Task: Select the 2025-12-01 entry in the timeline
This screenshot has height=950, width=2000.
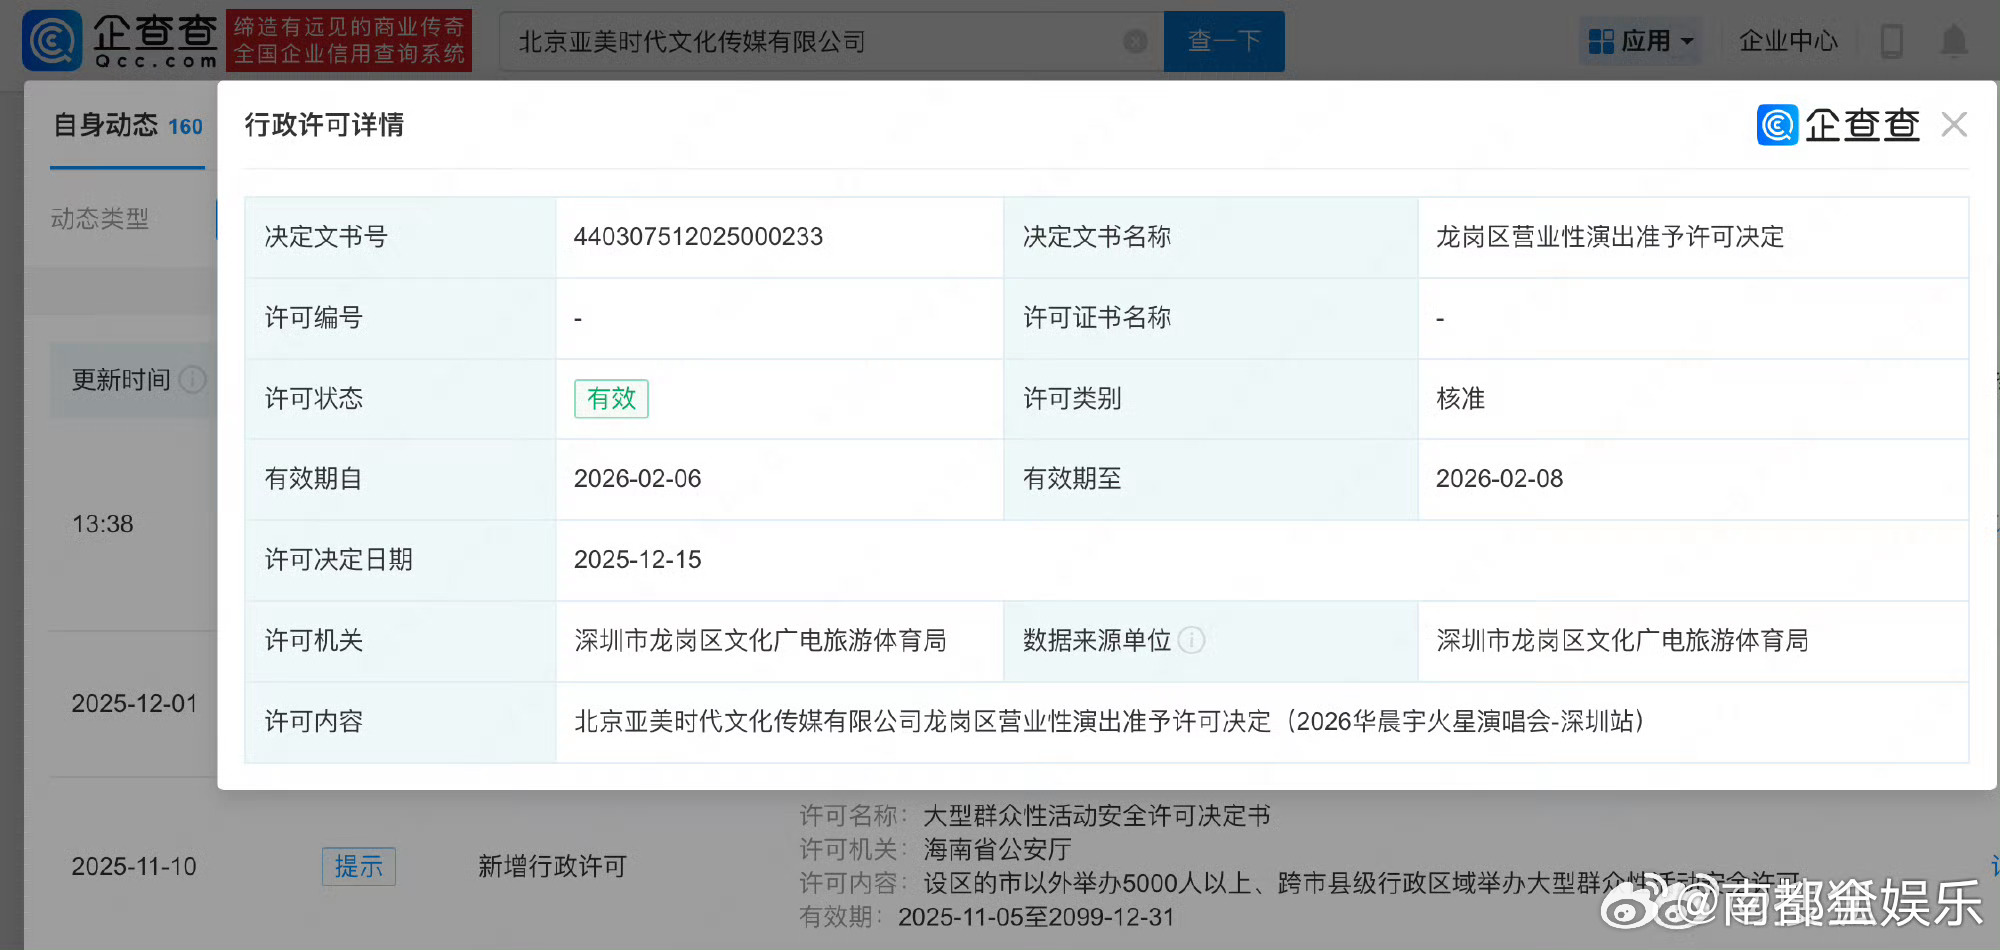Action: click(133, 703)
